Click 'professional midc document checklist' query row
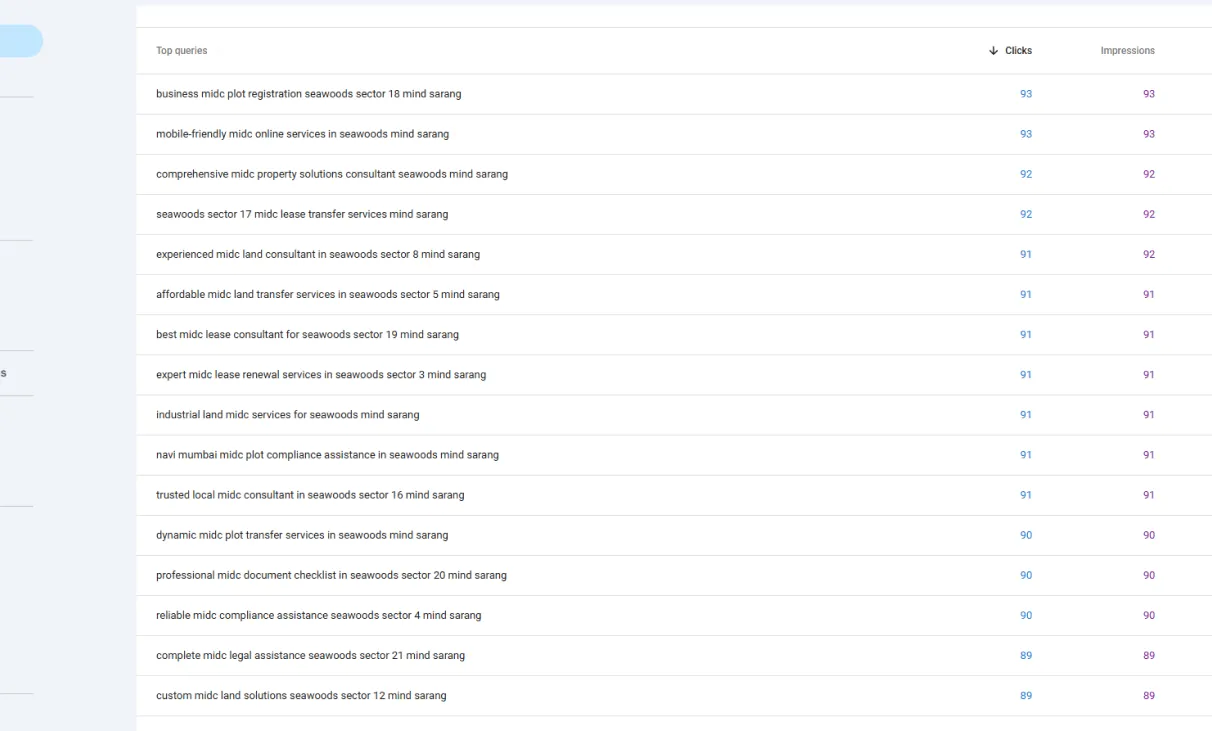The width and height of the screenshot is (1212, 731). pyautogui.click(x=331, y=575)
